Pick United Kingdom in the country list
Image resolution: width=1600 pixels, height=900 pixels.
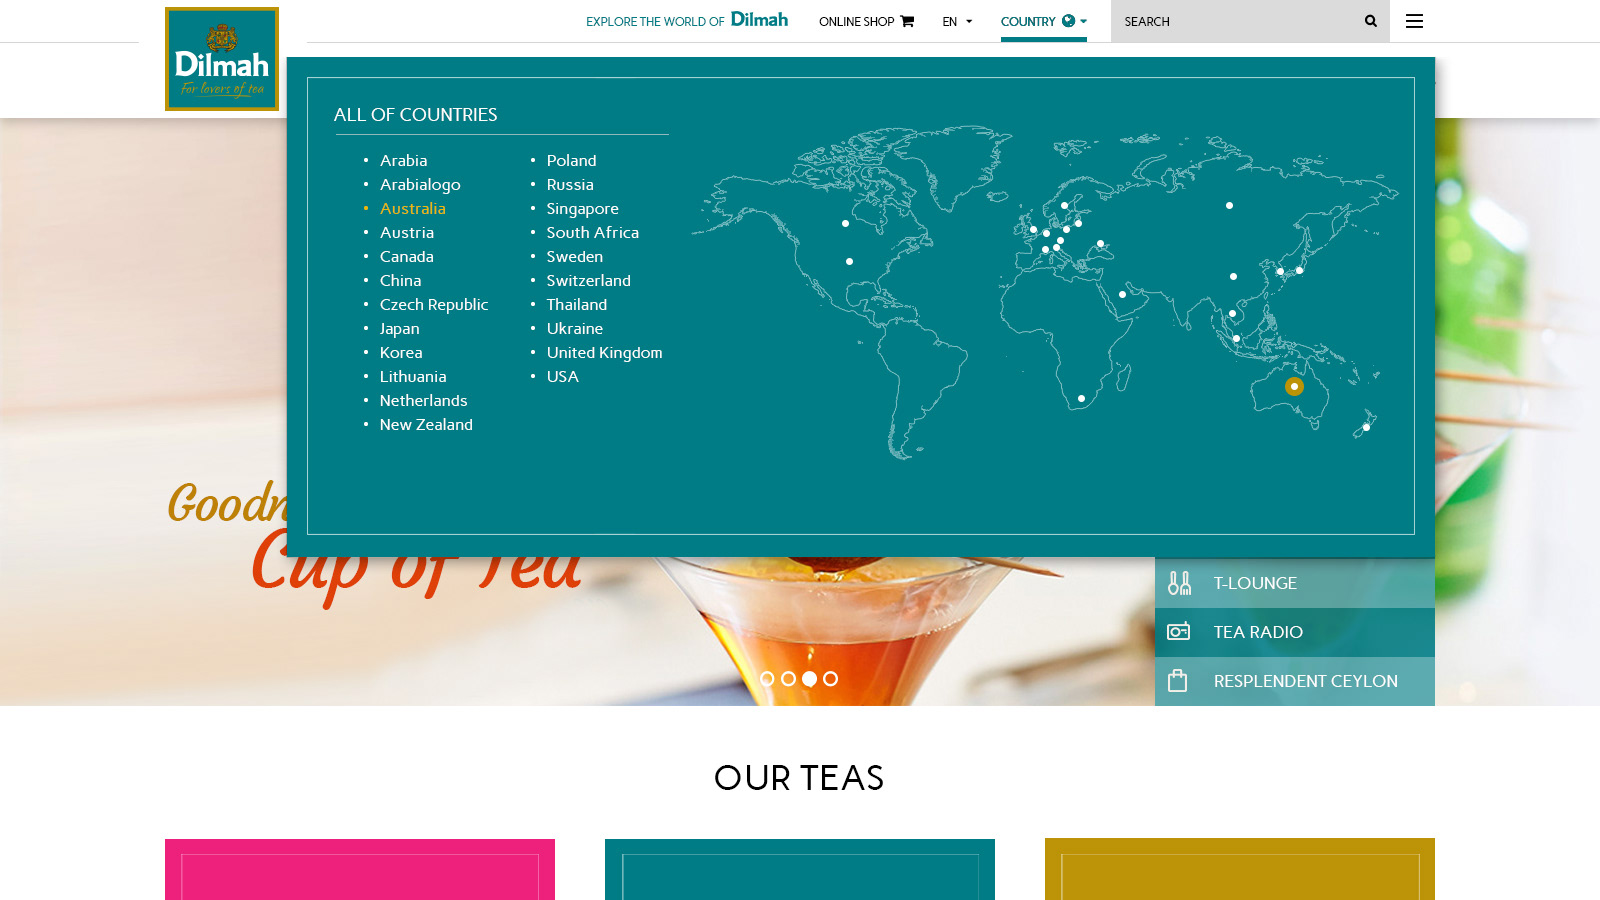(605, 352)
